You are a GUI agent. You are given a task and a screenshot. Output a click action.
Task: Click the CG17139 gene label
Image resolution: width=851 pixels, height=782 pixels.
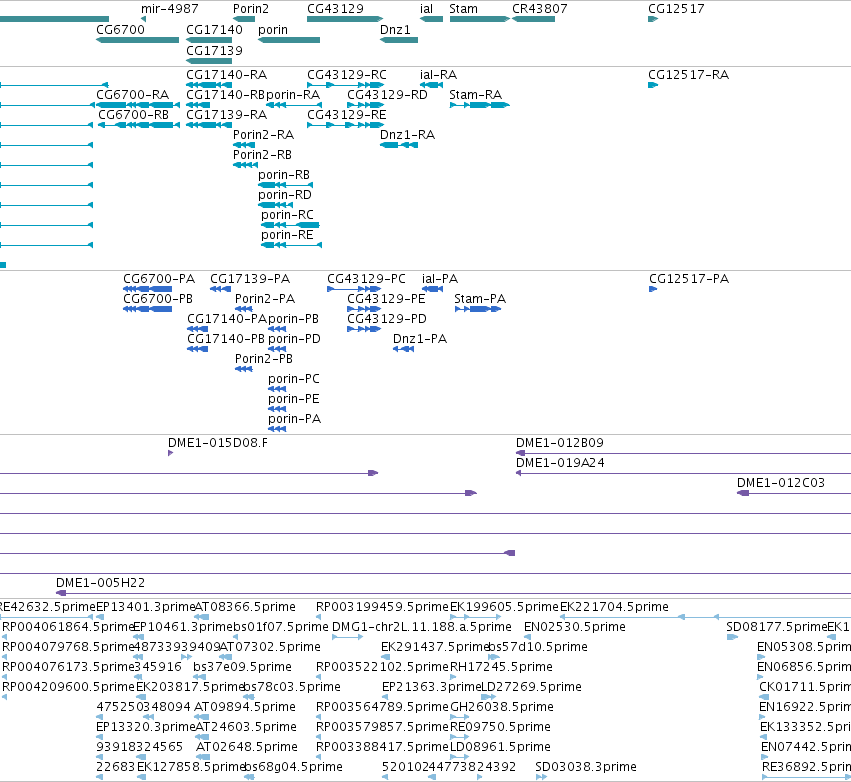[x=214, y=50]
